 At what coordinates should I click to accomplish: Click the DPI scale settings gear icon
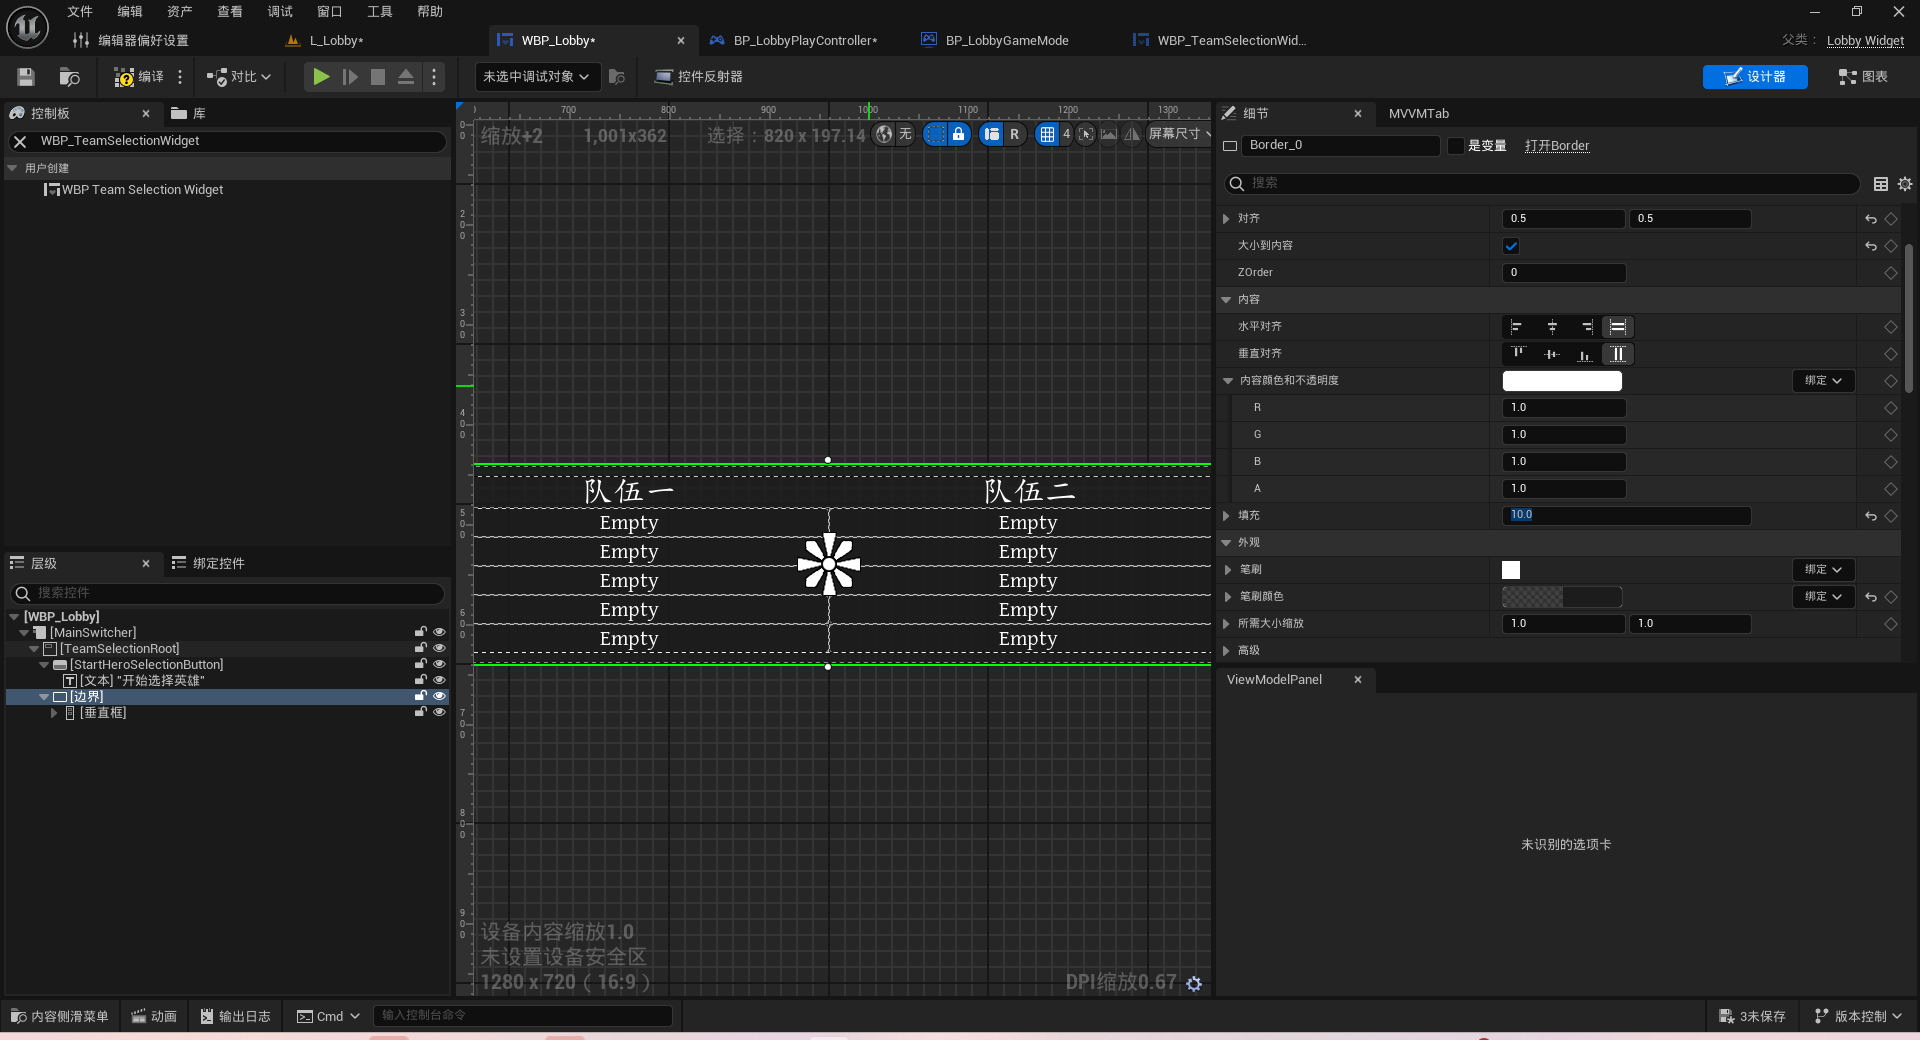[1194, 984]
